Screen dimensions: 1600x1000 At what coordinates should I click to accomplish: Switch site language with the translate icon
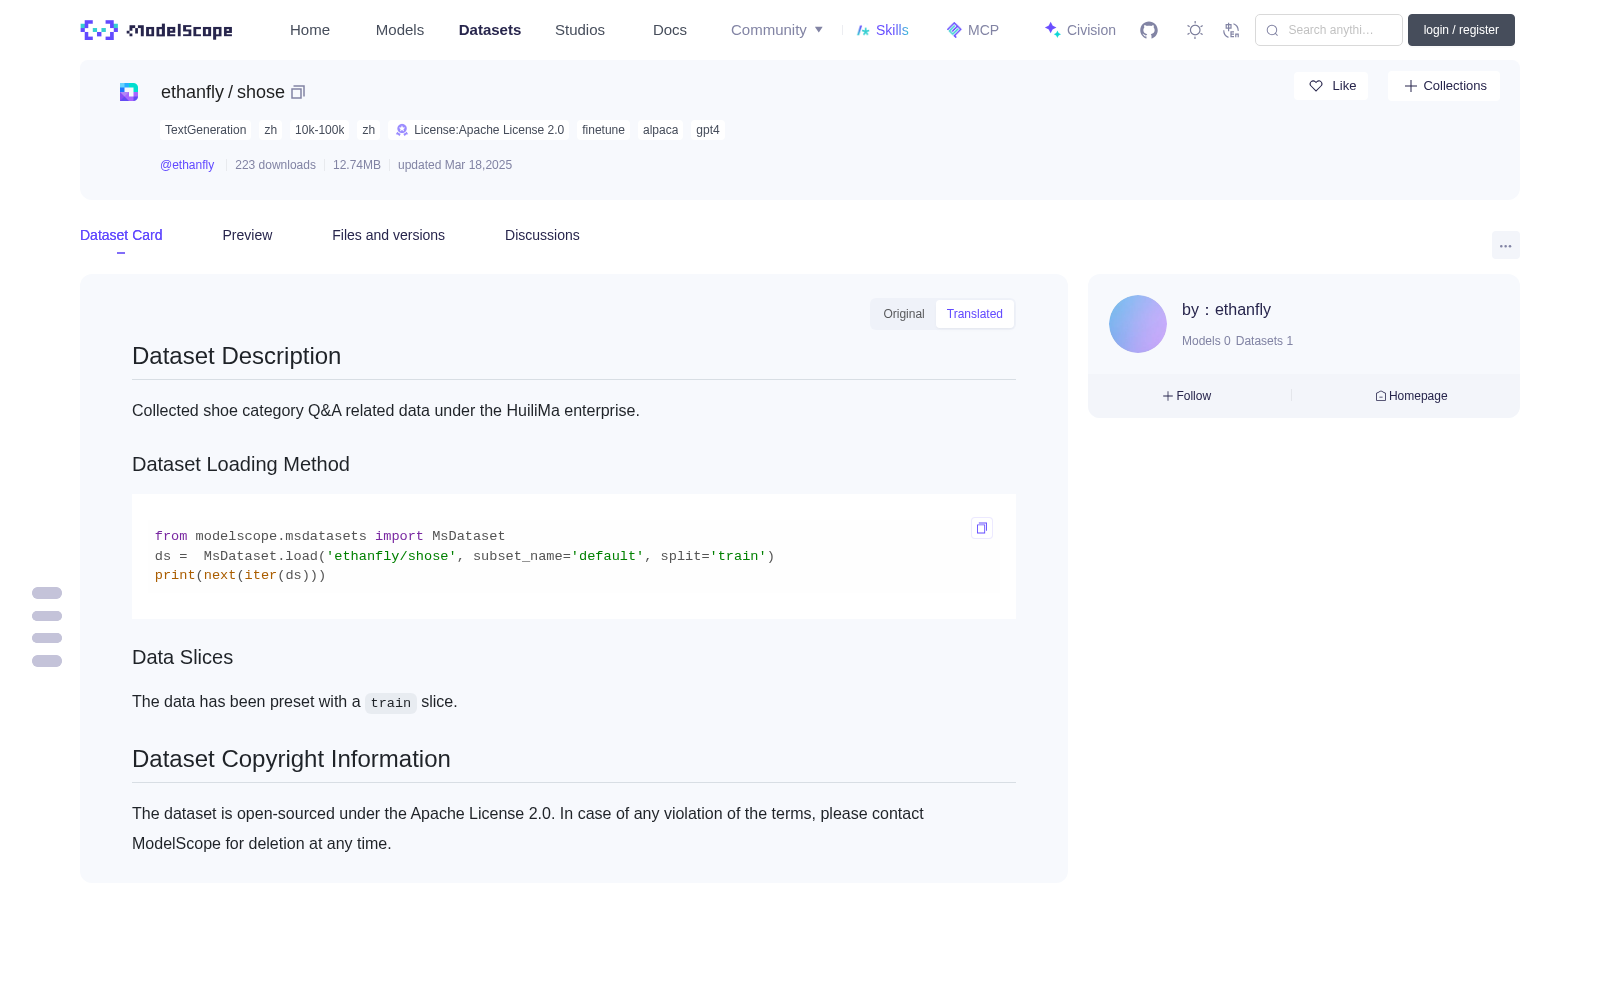pyautogui.click(x=1231, y=30)
